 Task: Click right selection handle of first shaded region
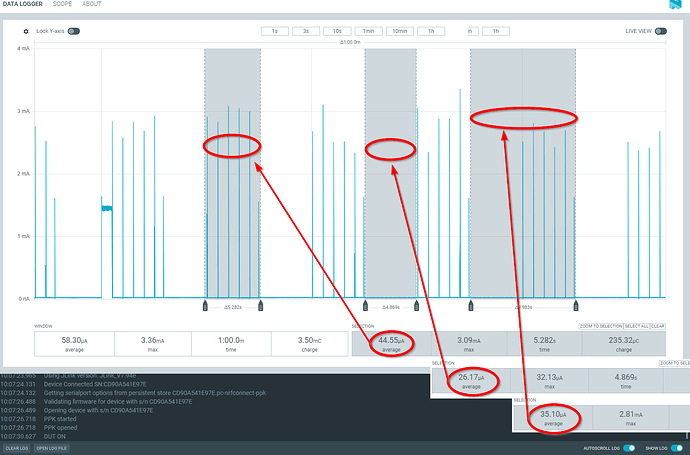point(261,304)
